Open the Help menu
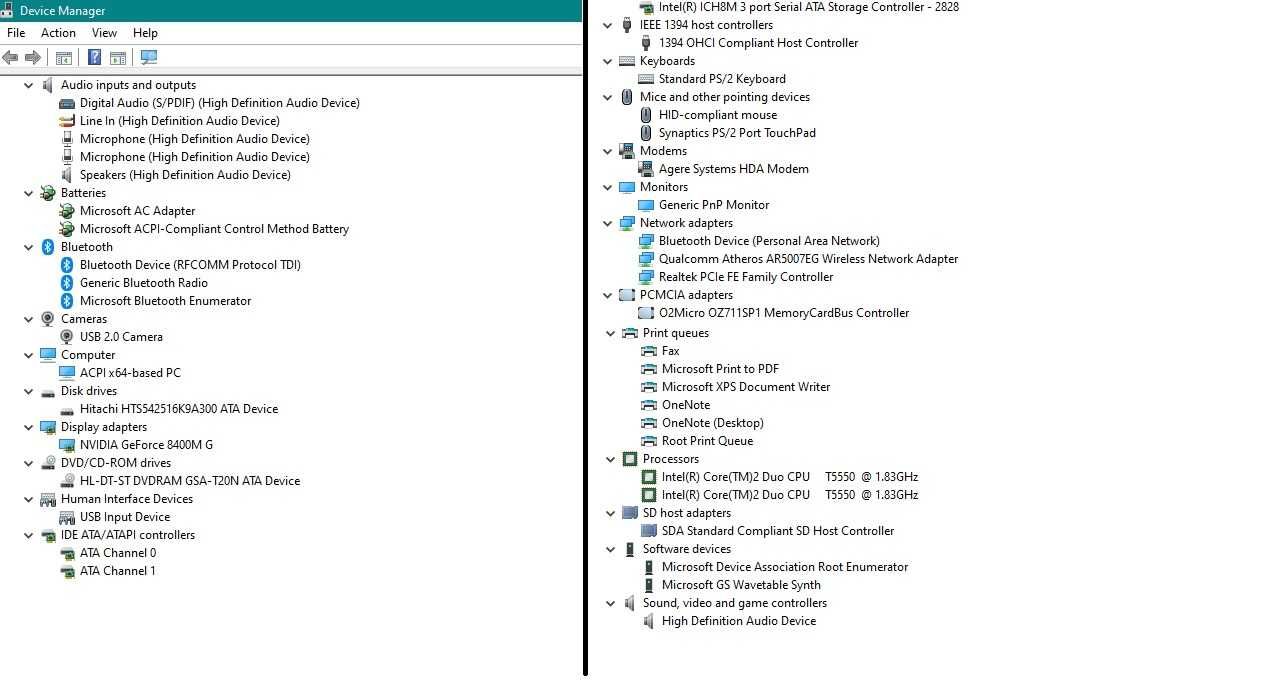Screen dimensions: 1269x688 coord(145,33)
